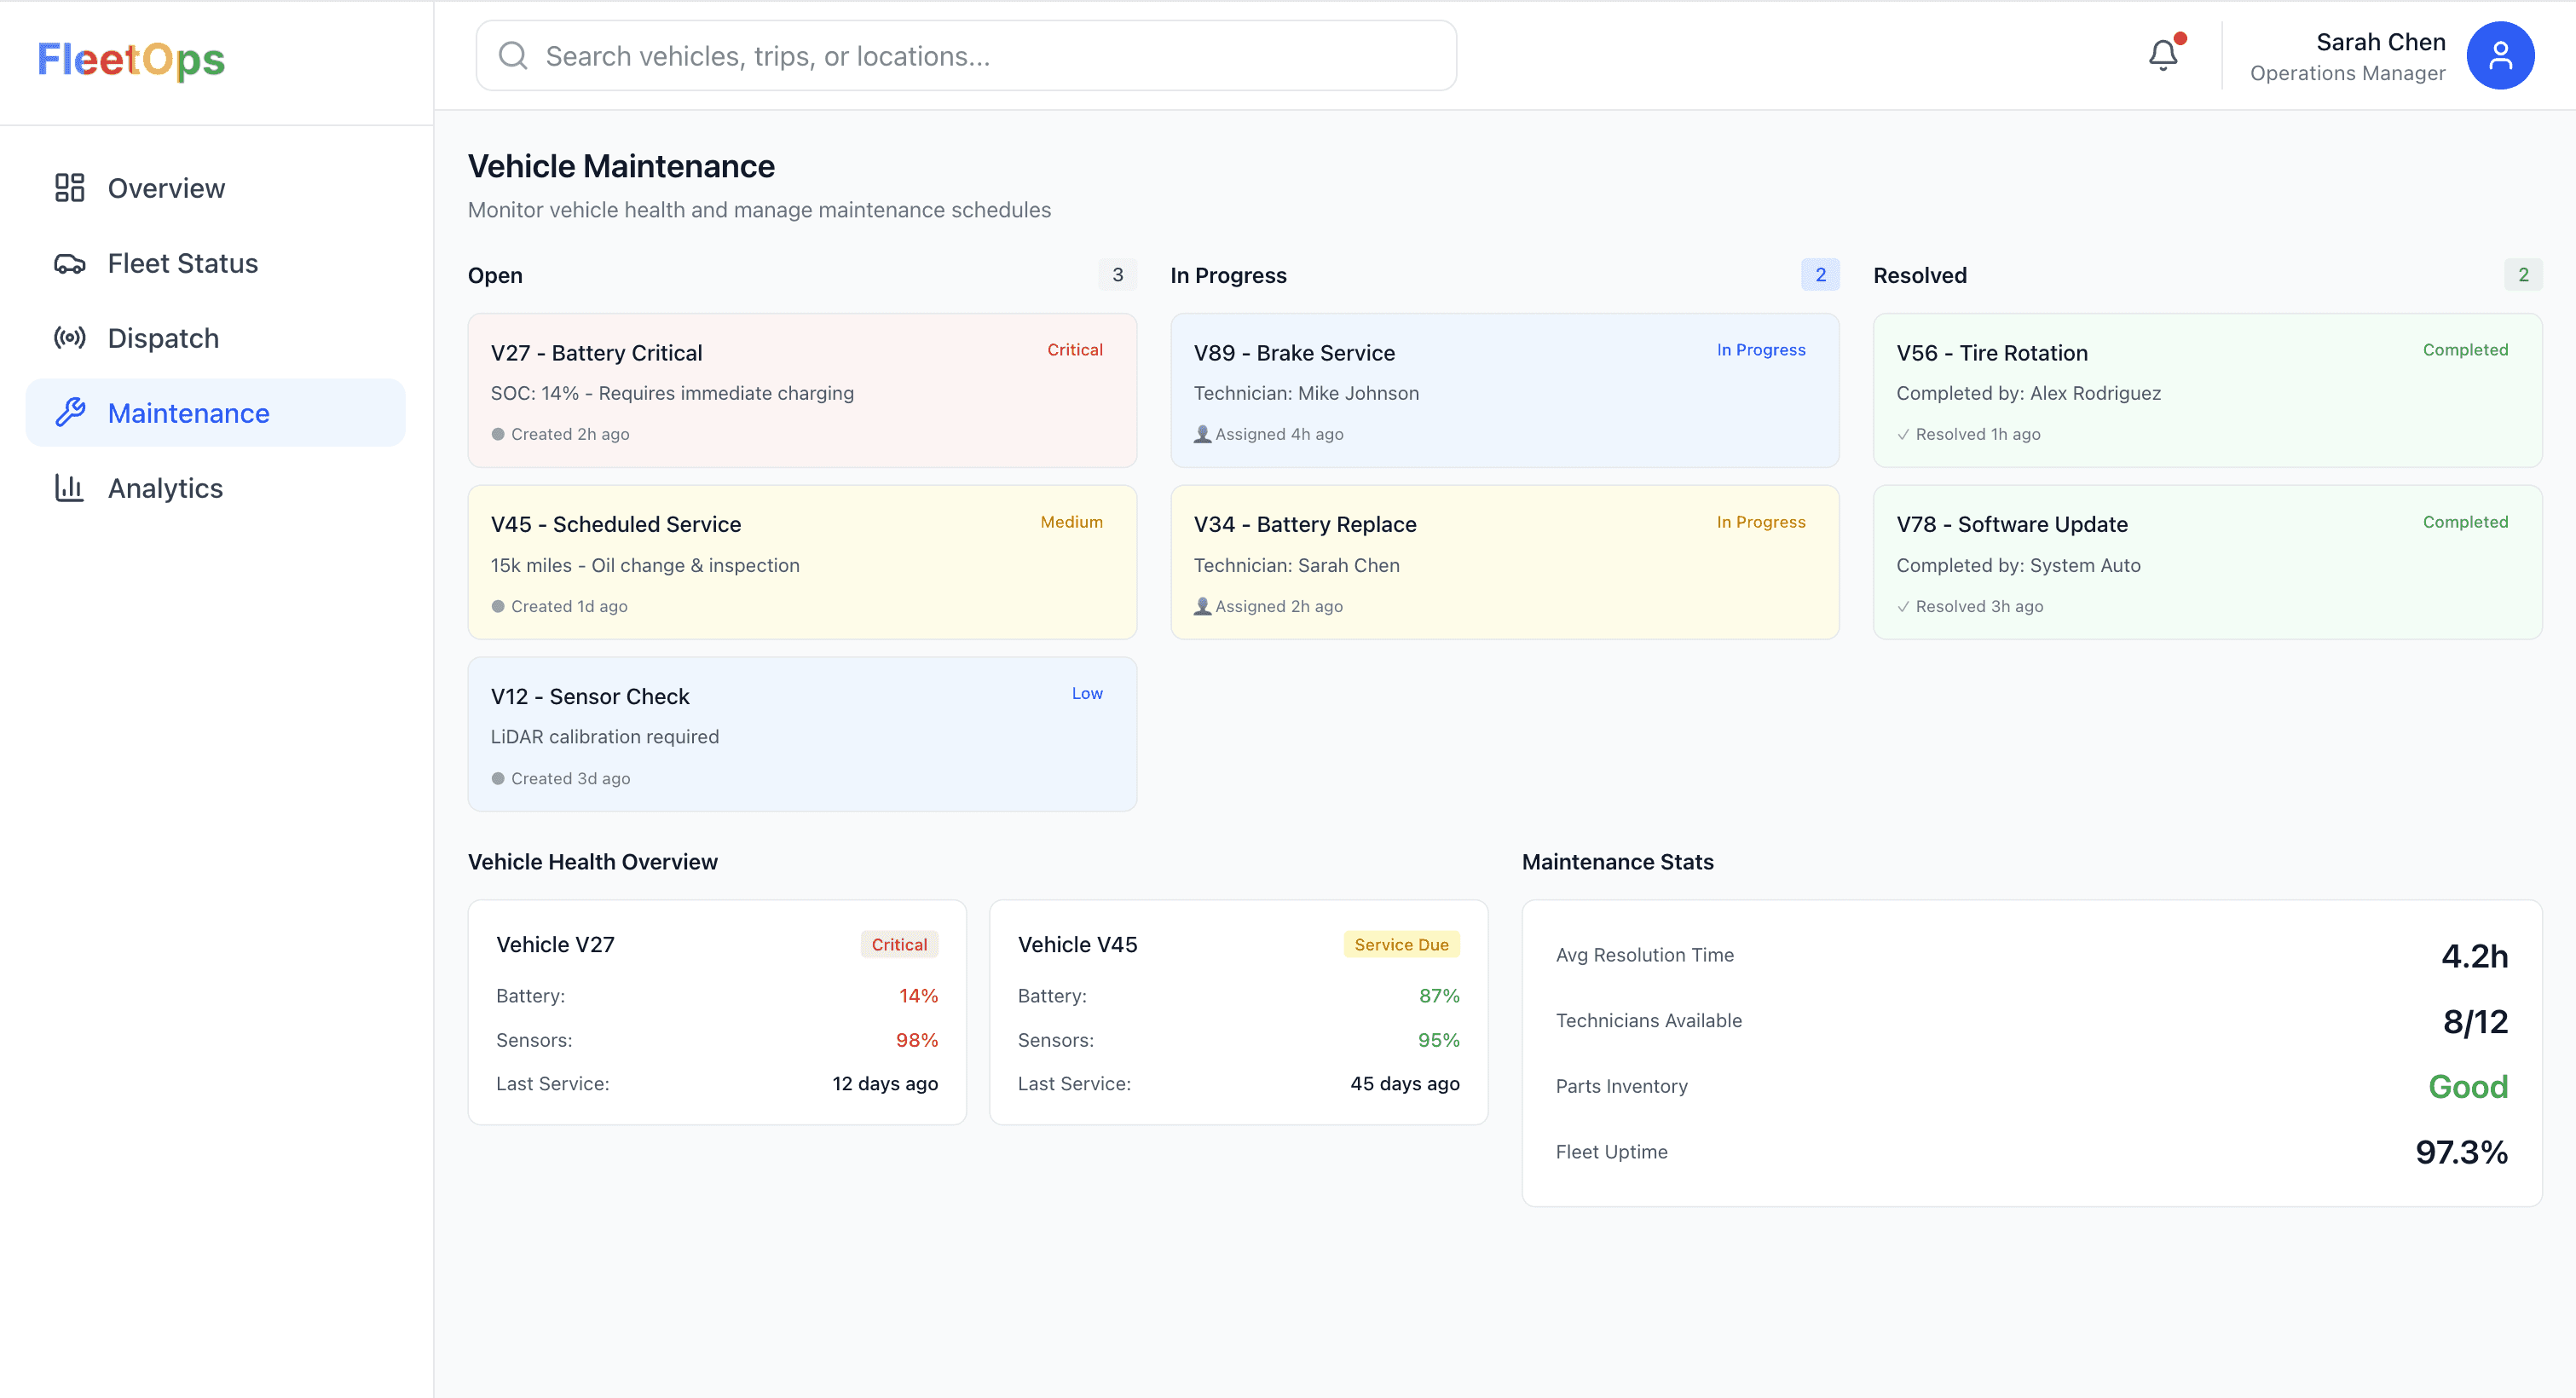The image size is (2576, 1398).
Task: Open the V34 Battery Replace ticket
Action: 1504,562
